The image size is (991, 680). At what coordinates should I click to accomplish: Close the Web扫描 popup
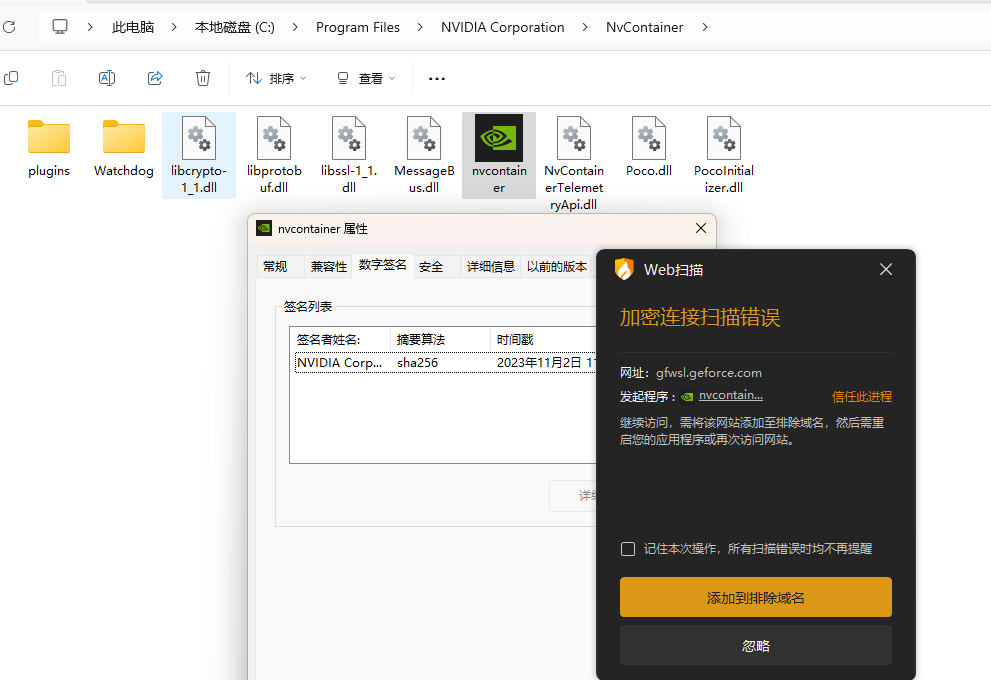point(886,269)
